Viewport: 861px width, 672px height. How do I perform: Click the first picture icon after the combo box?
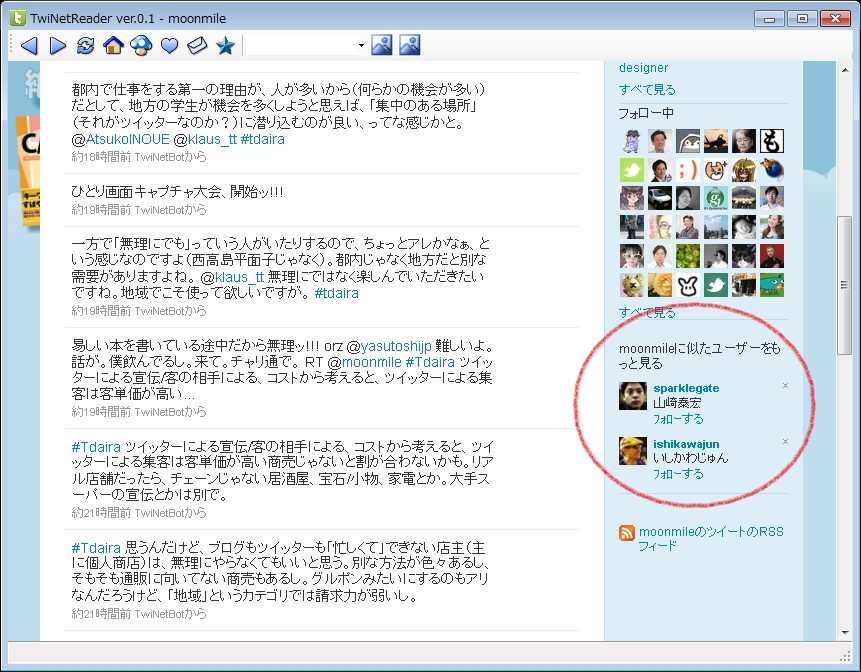pyautogui.click(x=381, y=45)
